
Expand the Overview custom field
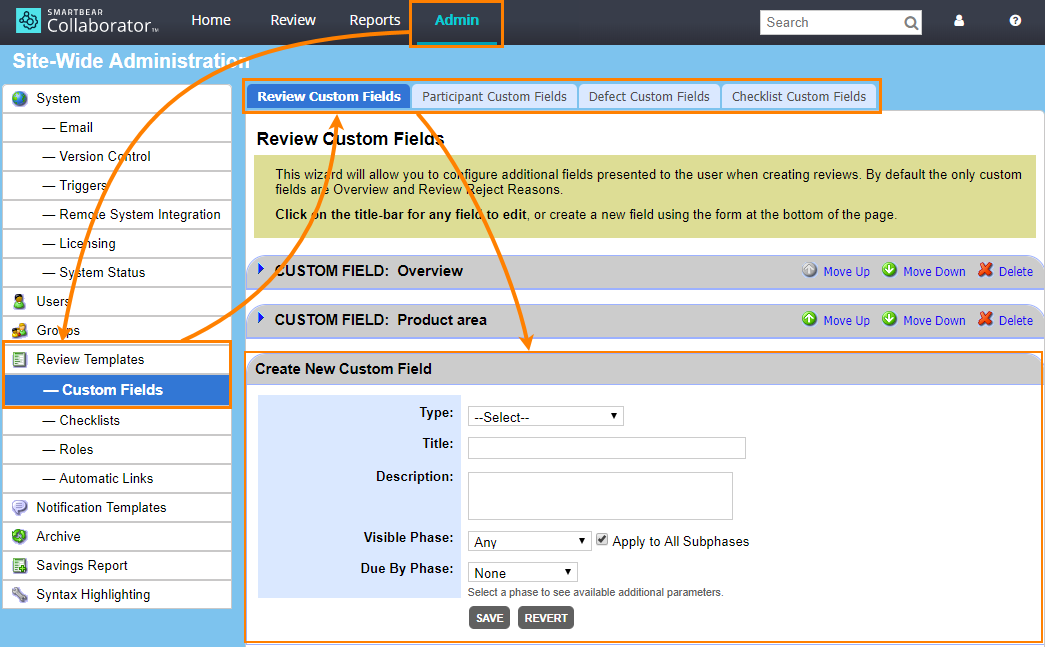[x=260, y=271]
